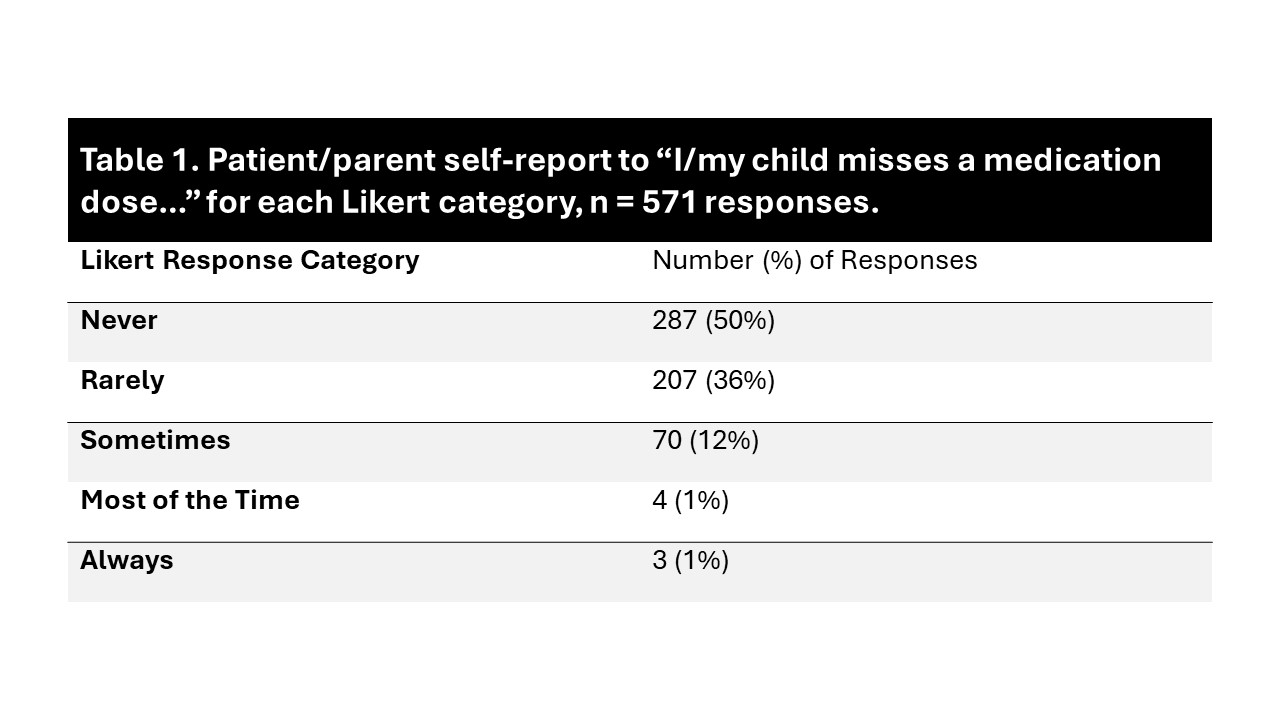The height and width of the screenshot is (720, 1280).
Task: Select the "Number (%) of Responses" column header
Action: [814, 260]
